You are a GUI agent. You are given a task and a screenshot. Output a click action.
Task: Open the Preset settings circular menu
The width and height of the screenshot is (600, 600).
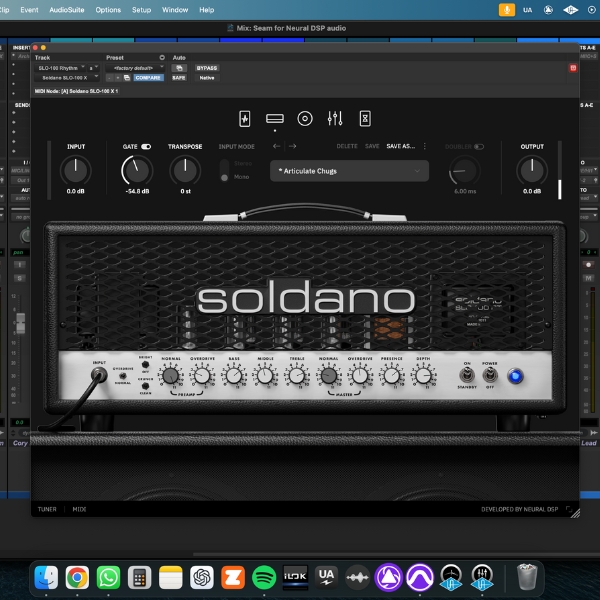[x=162, y=57]
